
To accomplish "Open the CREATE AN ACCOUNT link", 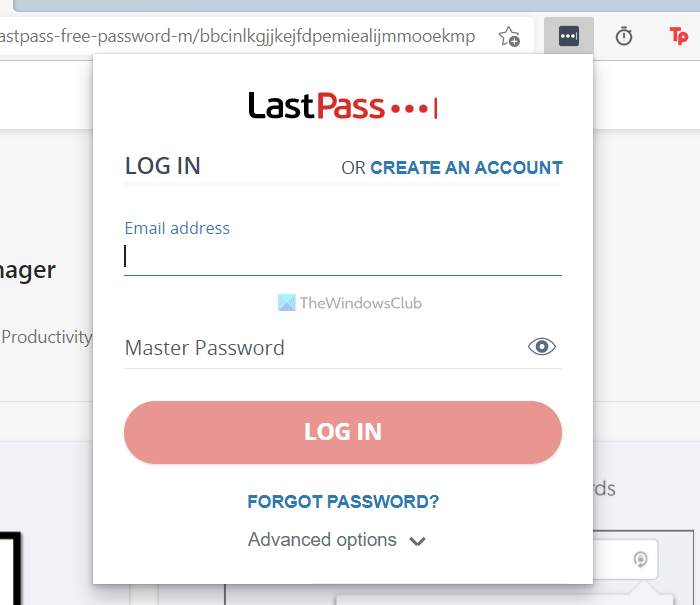I will point(466,168).
